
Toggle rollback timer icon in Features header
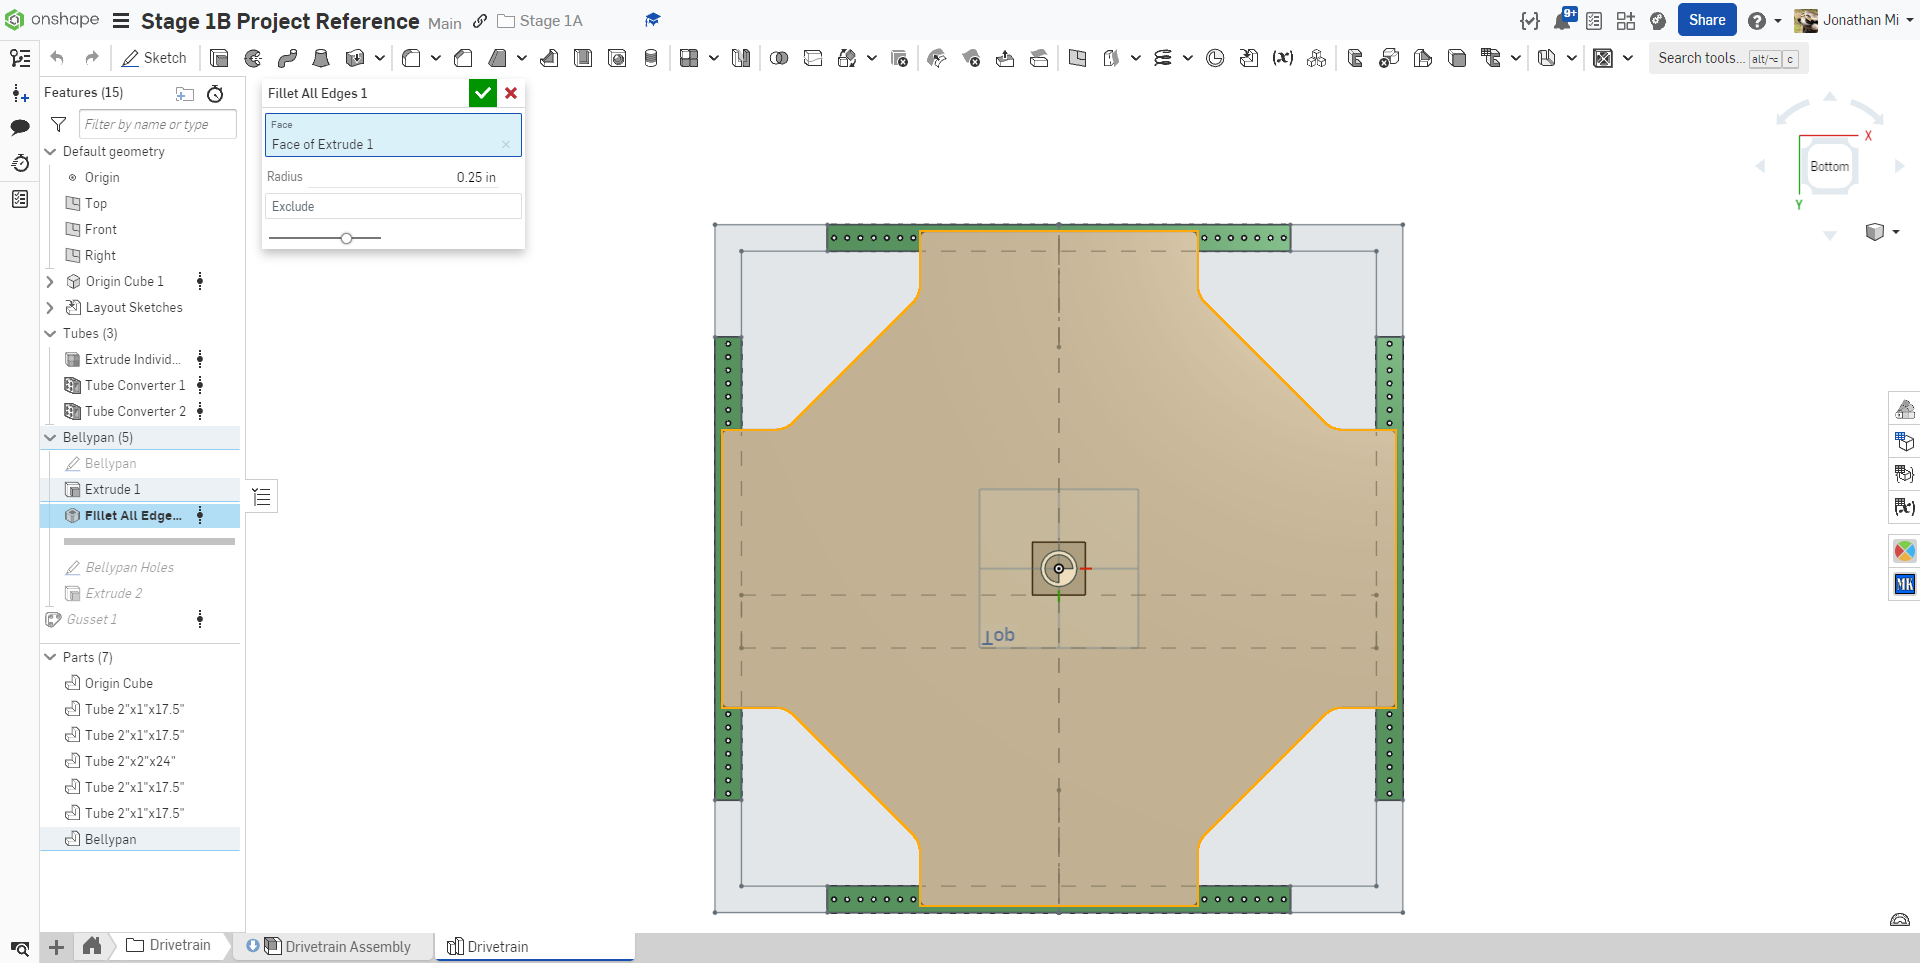pyautogui.click(x=215, y=93)
